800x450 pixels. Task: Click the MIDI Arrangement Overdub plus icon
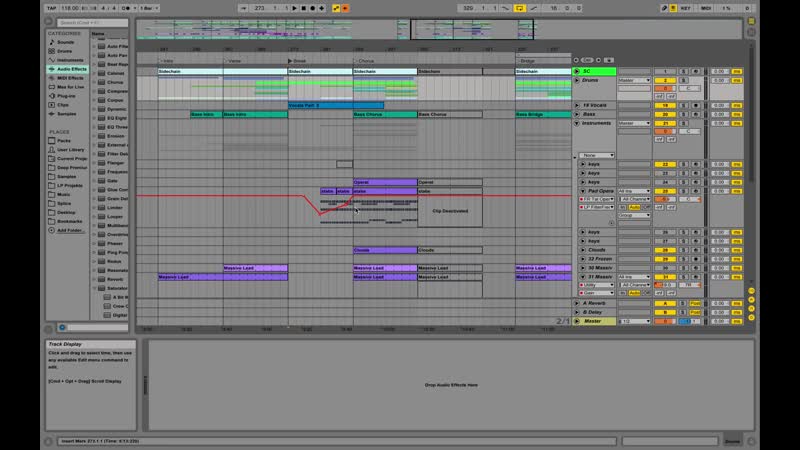(321, 8)
